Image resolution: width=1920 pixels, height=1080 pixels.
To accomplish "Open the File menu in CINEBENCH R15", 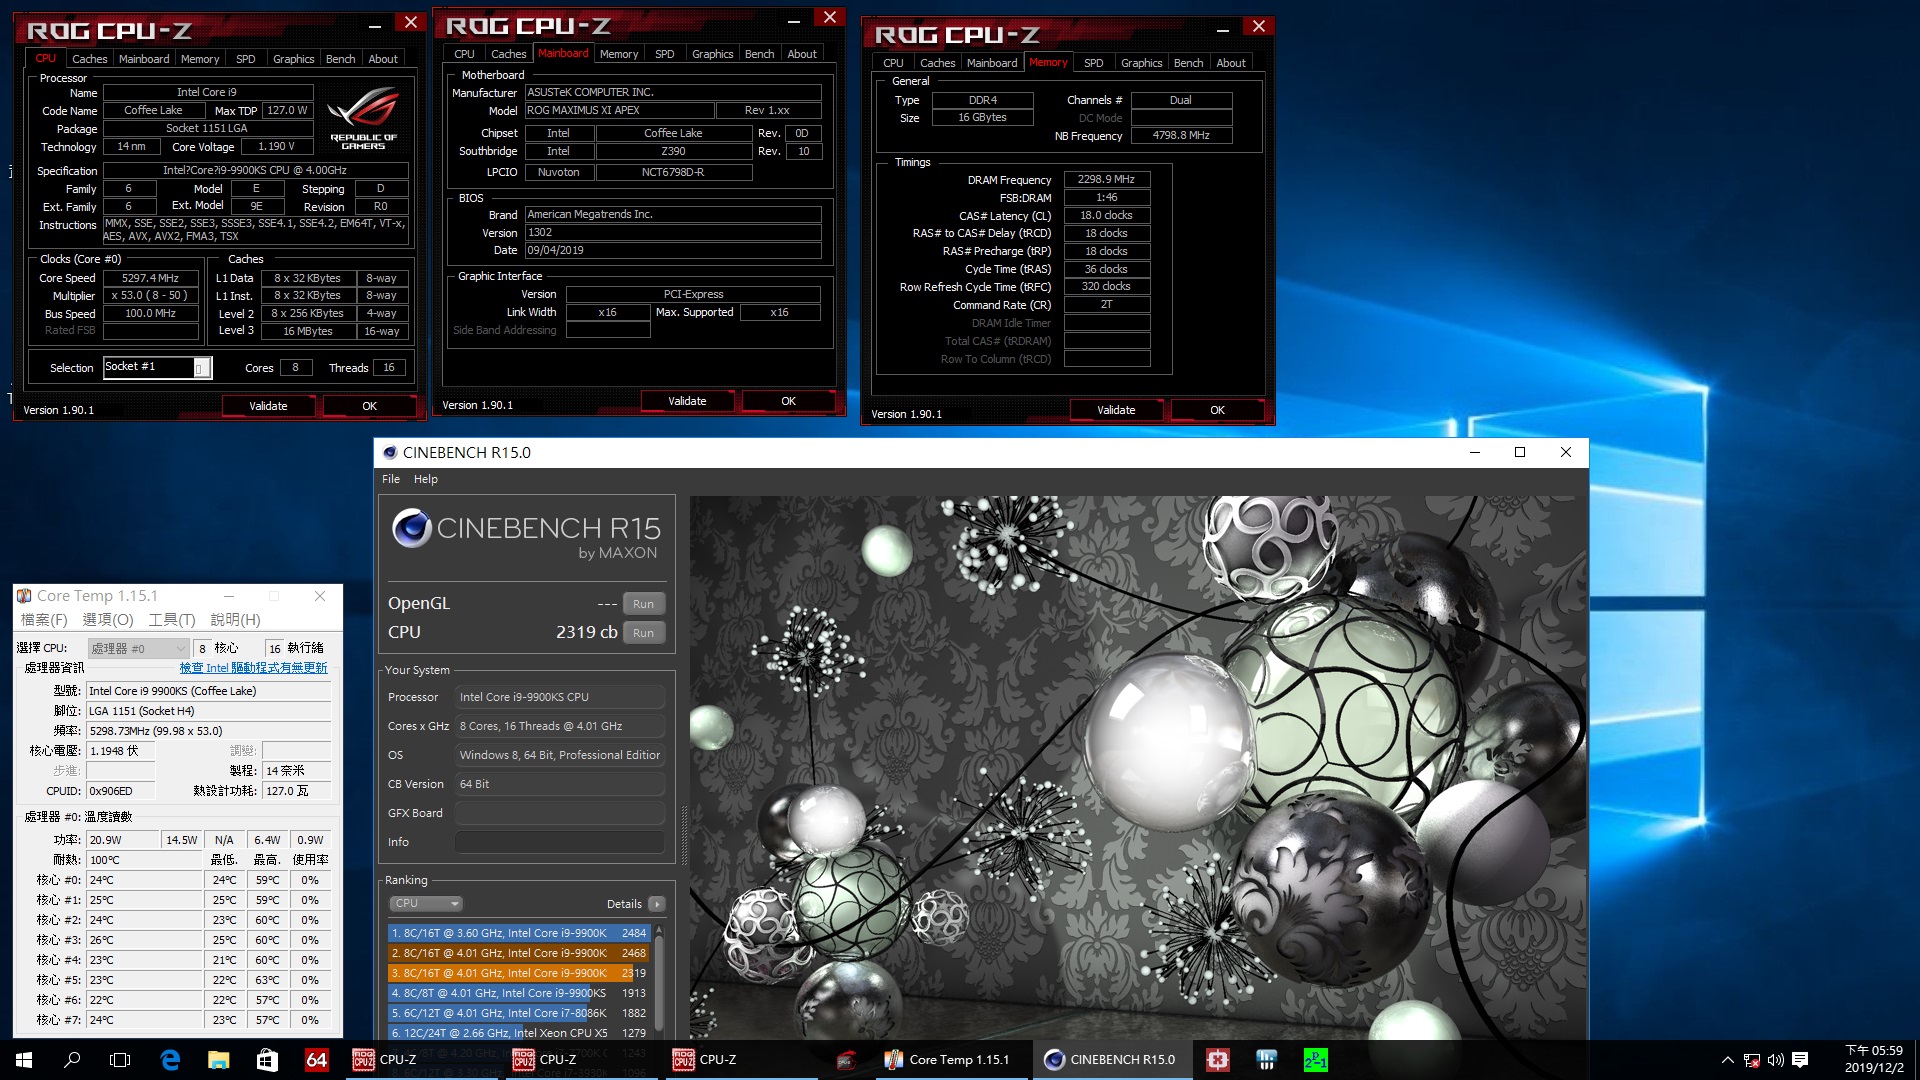I will [392, 479].
